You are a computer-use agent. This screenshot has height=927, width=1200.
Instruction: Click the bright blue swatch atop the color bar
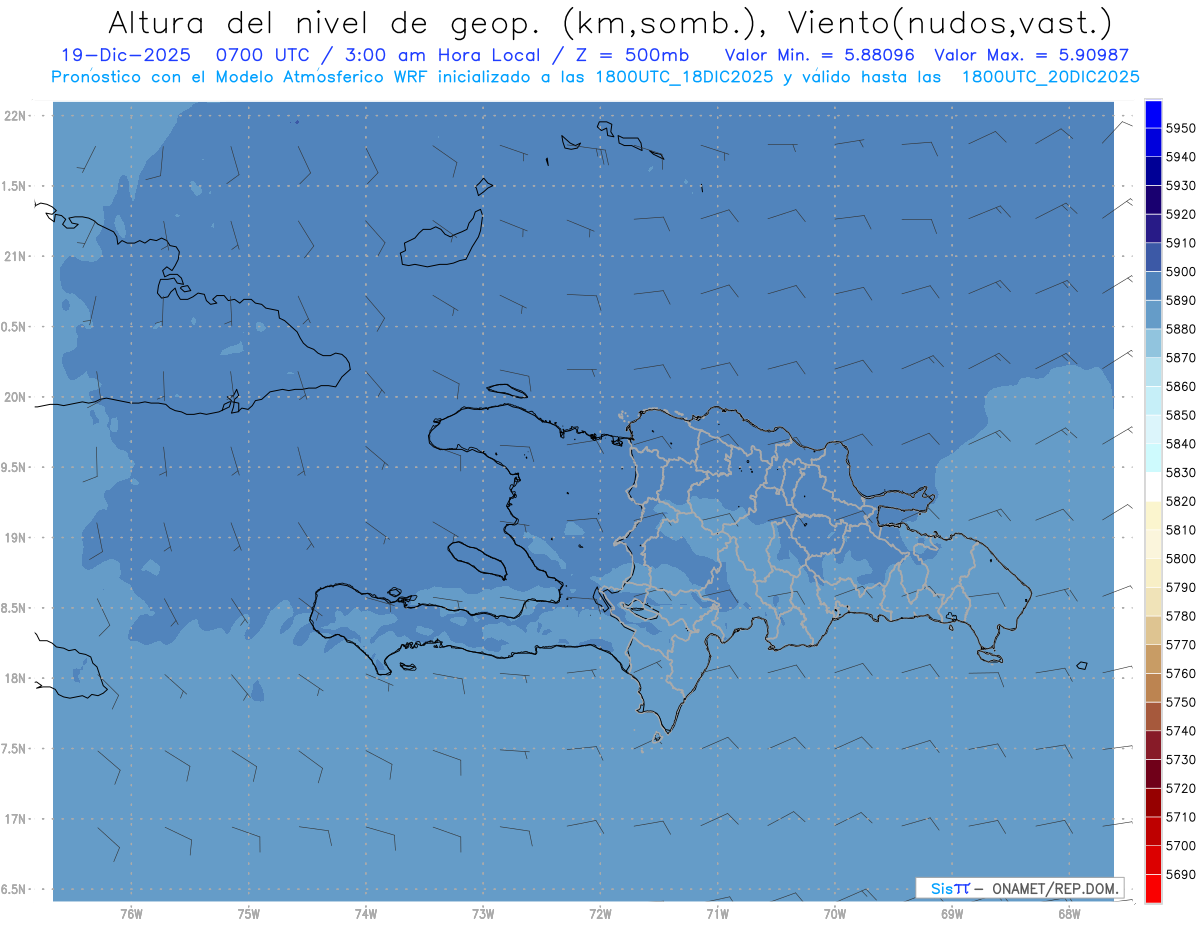pos(1152,113)
